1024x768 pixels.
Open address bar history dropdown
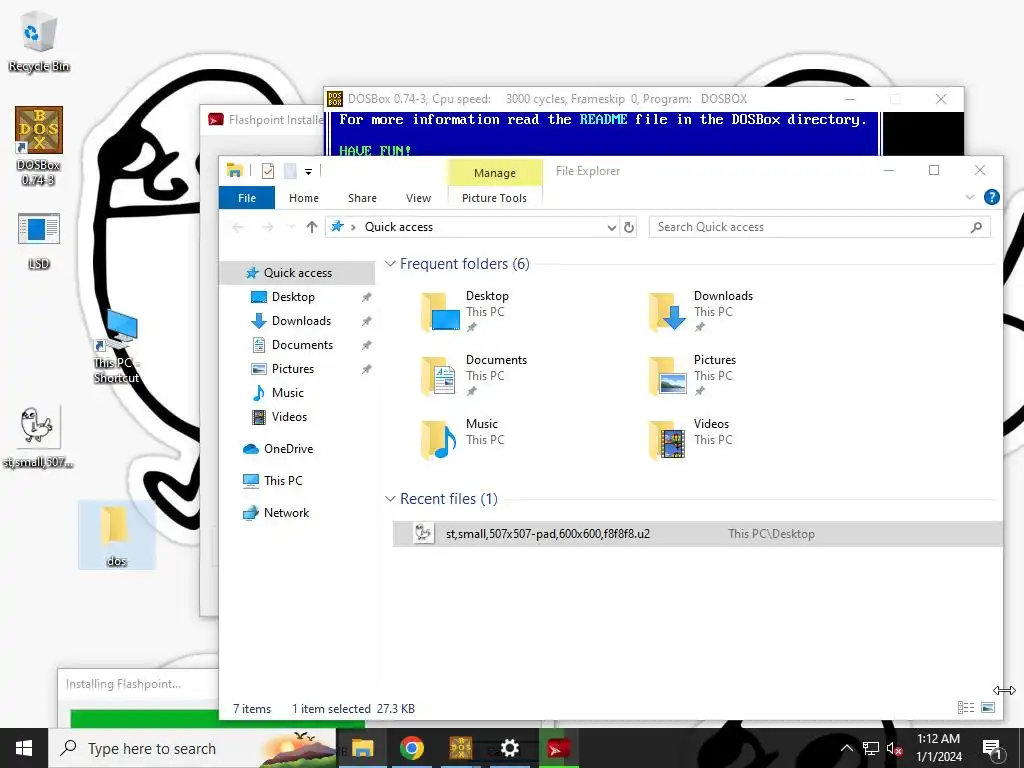tap(611, 227)
